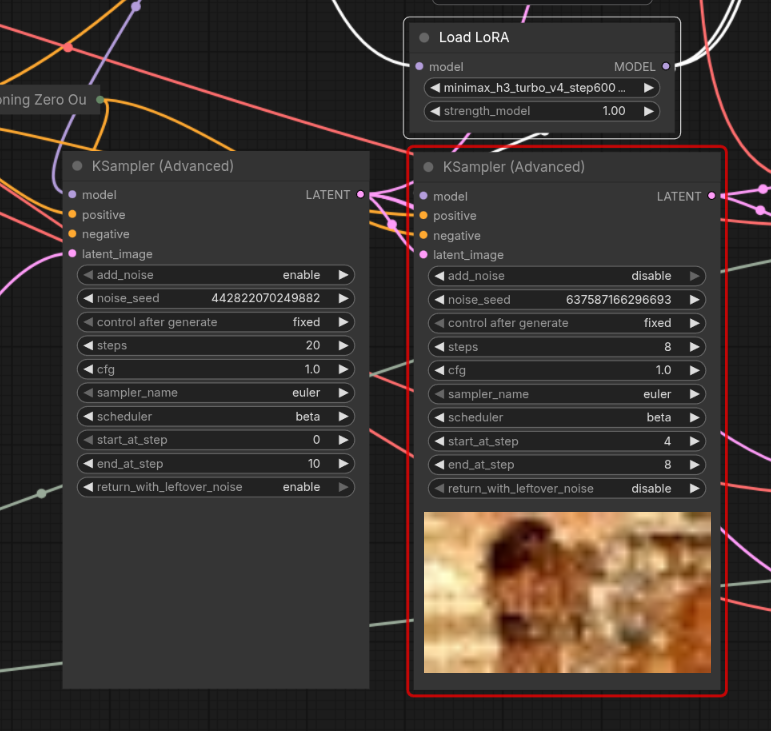771x731 pixels.
Task: Click the left KSampler LATENT output socket
Action: coord(360,195)
